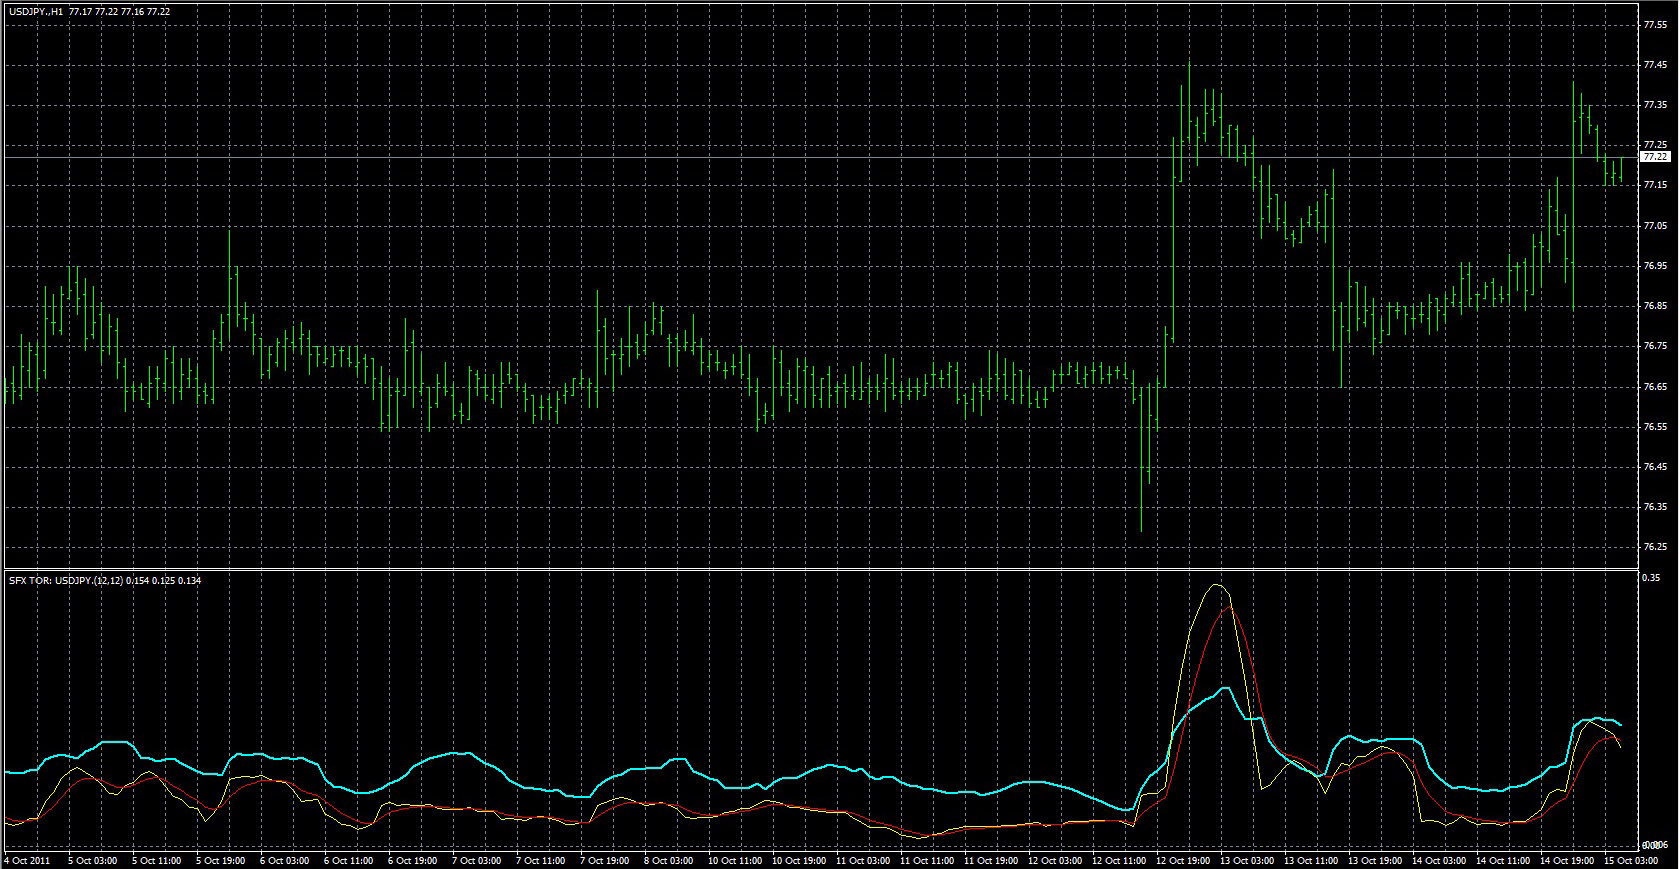Viewport: 1680px width, 869px height.
Task: Click the 10 Oct 11:00 time marker
Action: (732, 860)
